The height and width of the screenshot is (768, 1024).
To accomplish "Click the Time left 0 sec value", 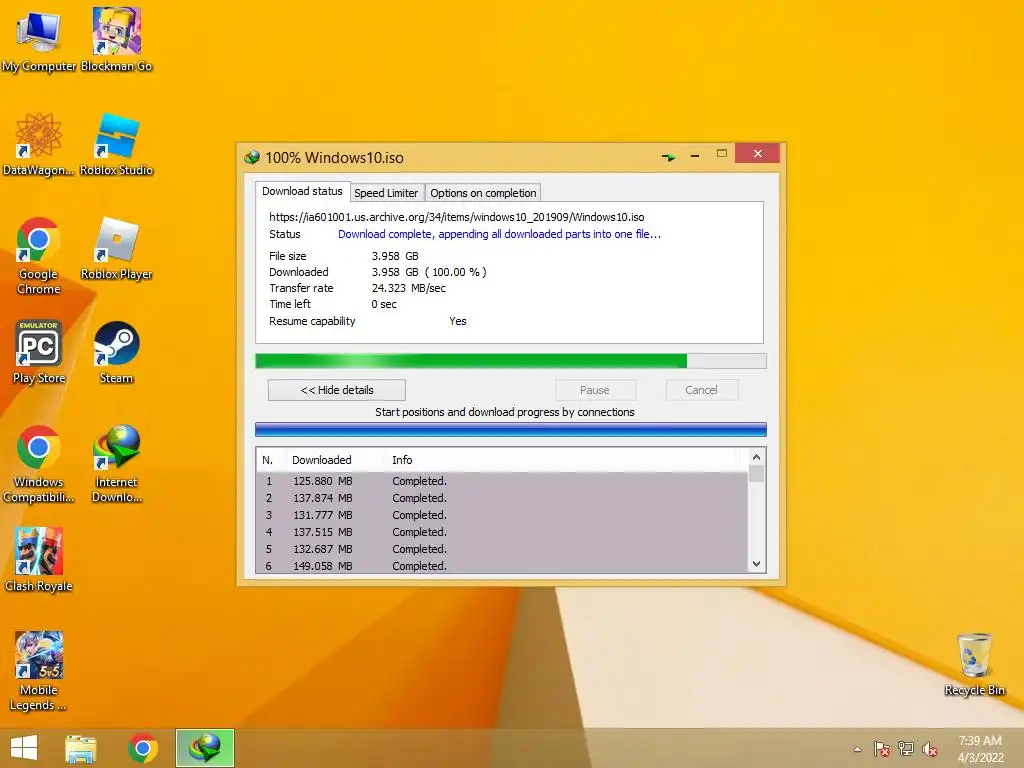I will 384,304.
